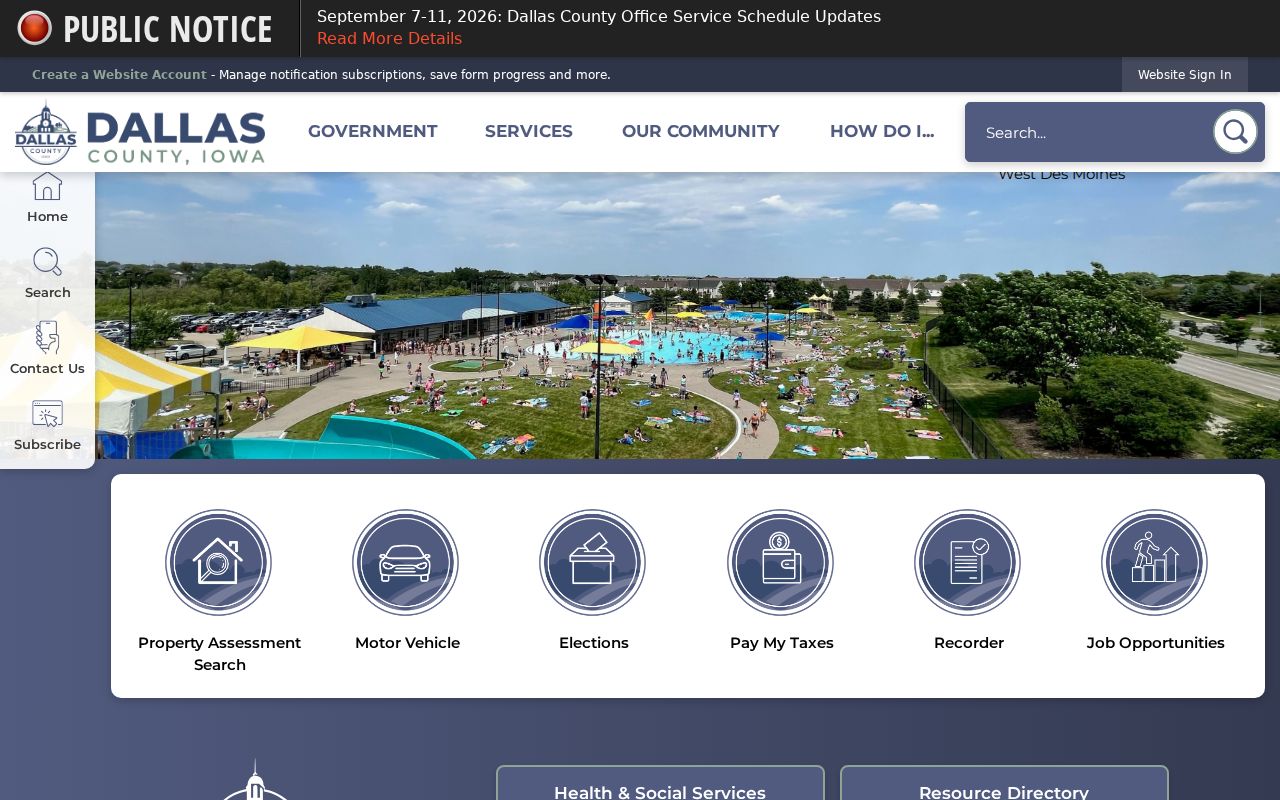Click the Read More Details link

[389, 38]
